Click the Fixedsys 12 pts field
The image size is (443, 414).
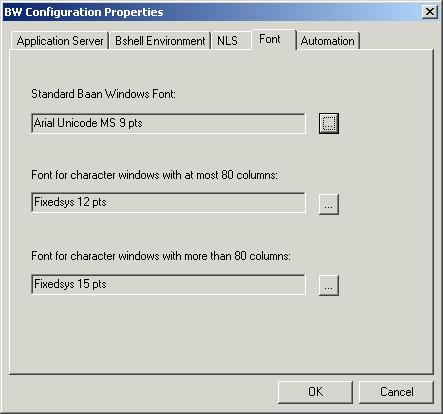coord(168,202)
